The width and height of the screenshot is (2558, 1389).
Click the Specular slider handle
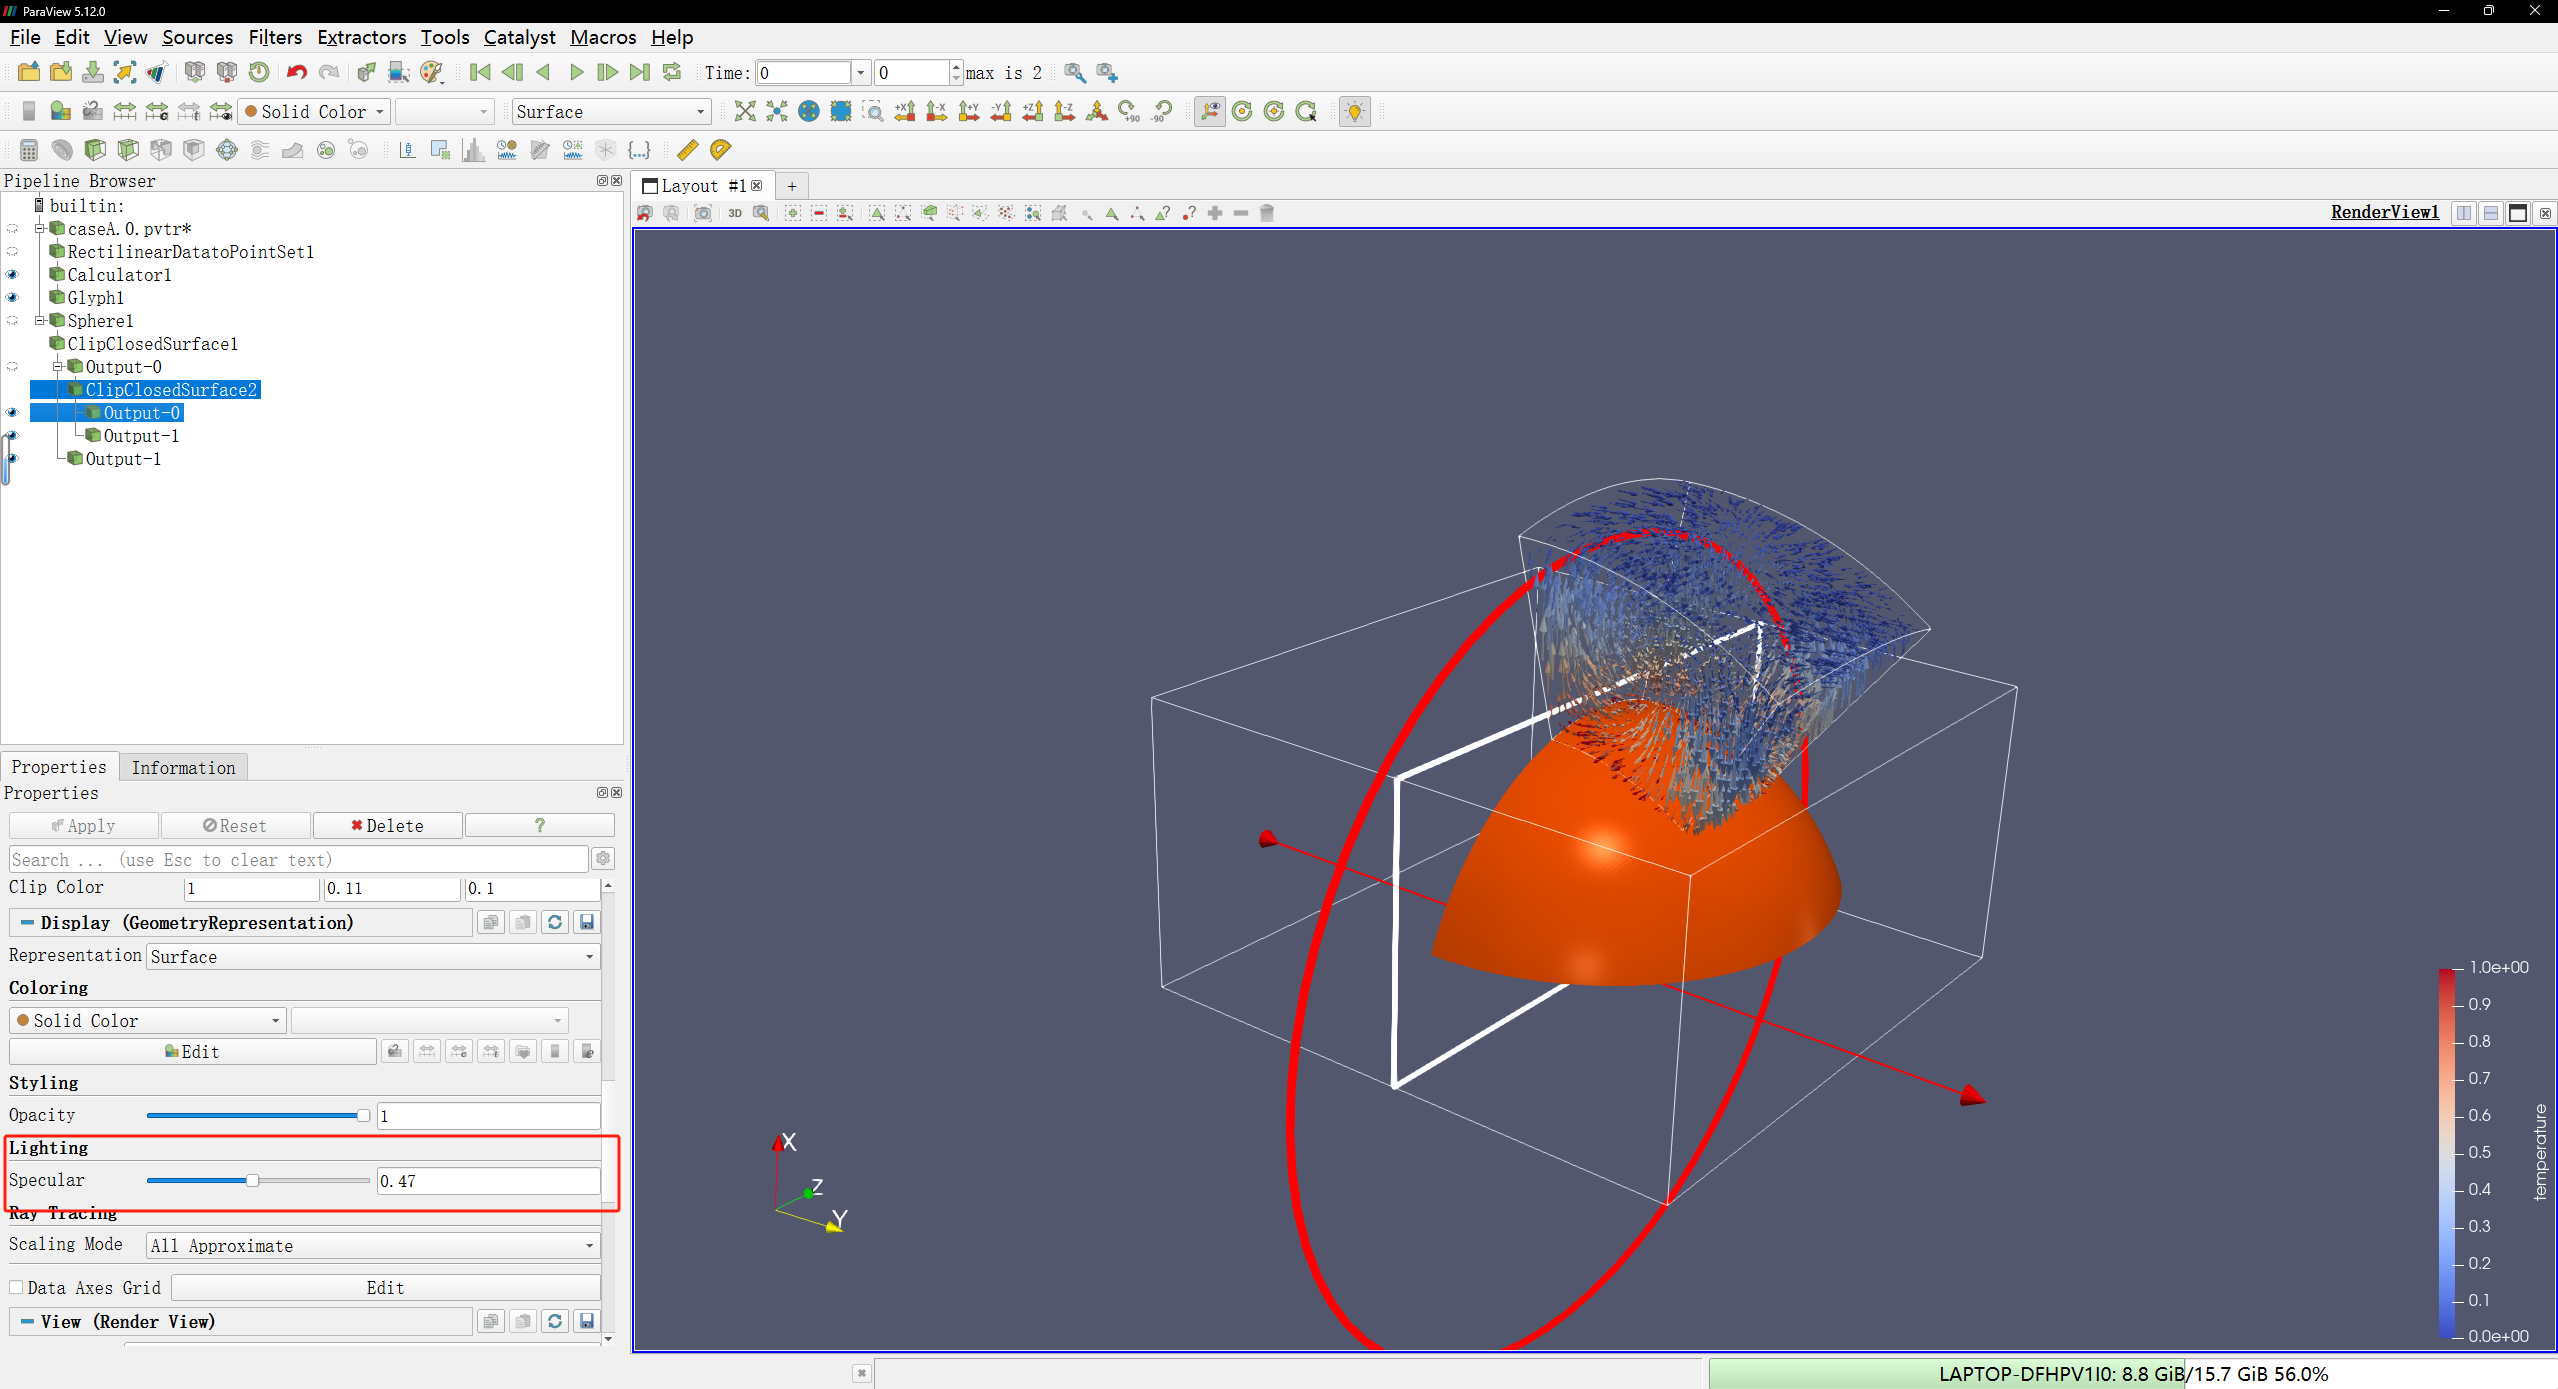253,1181
